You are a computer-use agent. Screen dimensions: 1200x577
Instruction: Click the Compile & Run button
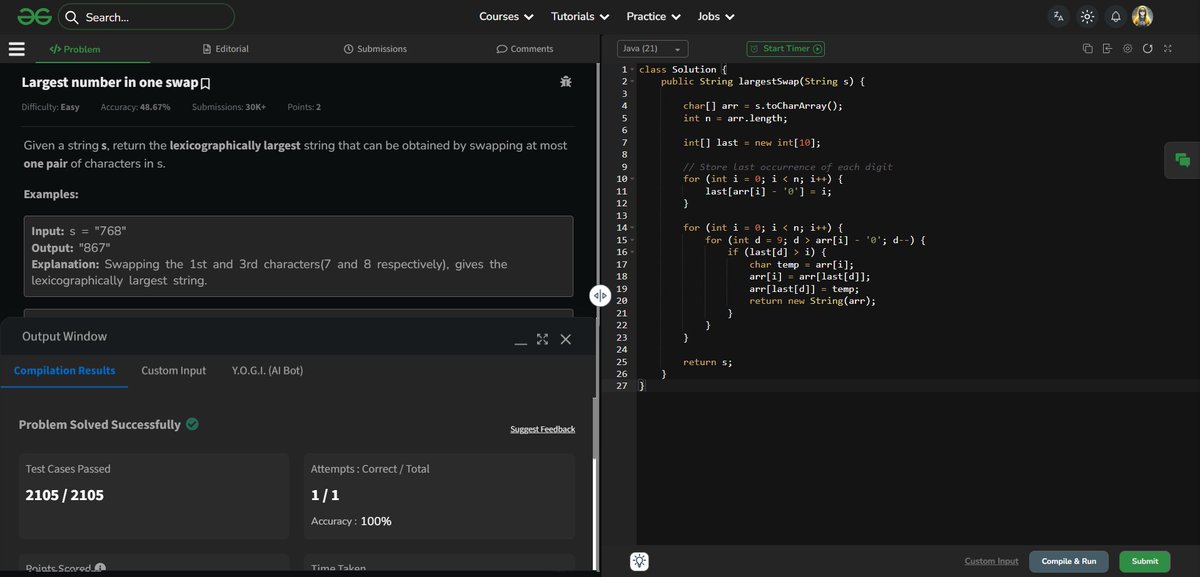(1069, 561)
